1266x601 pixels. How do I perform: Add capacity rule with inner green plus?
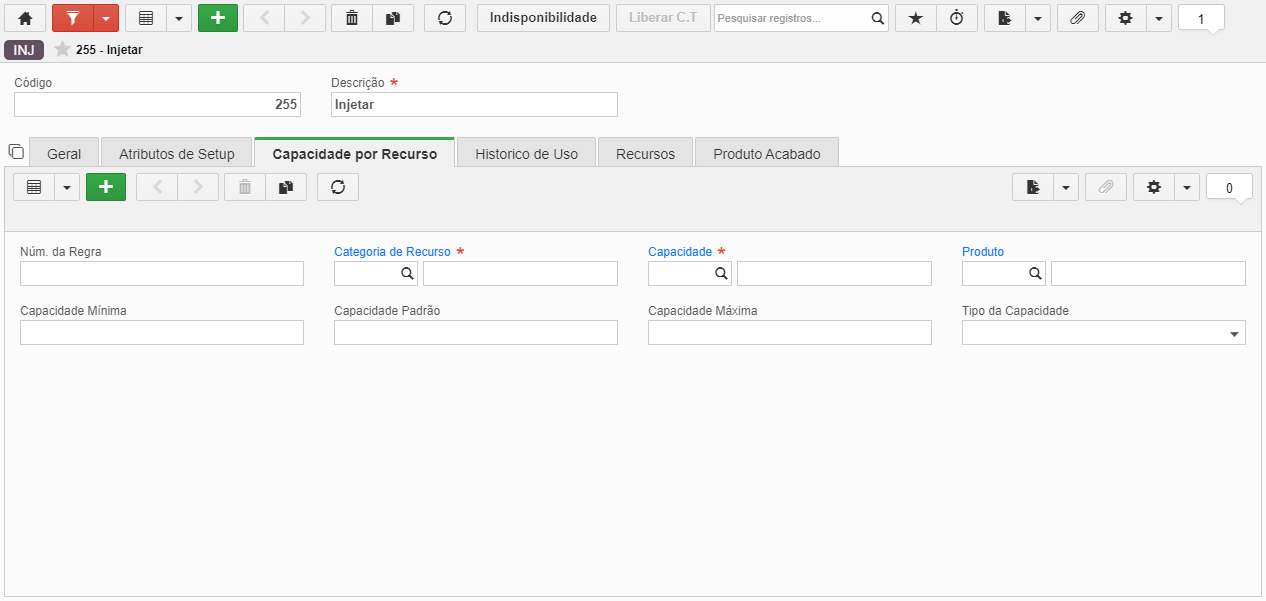point(106,187)
